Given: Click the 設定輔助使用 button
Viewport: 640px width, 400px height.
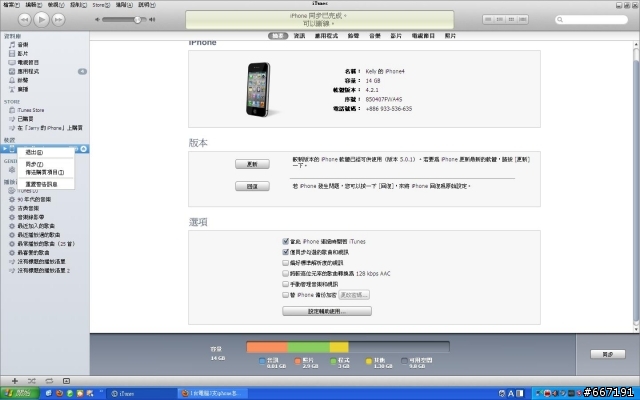Looking at the screenshot, I should 327,311.
